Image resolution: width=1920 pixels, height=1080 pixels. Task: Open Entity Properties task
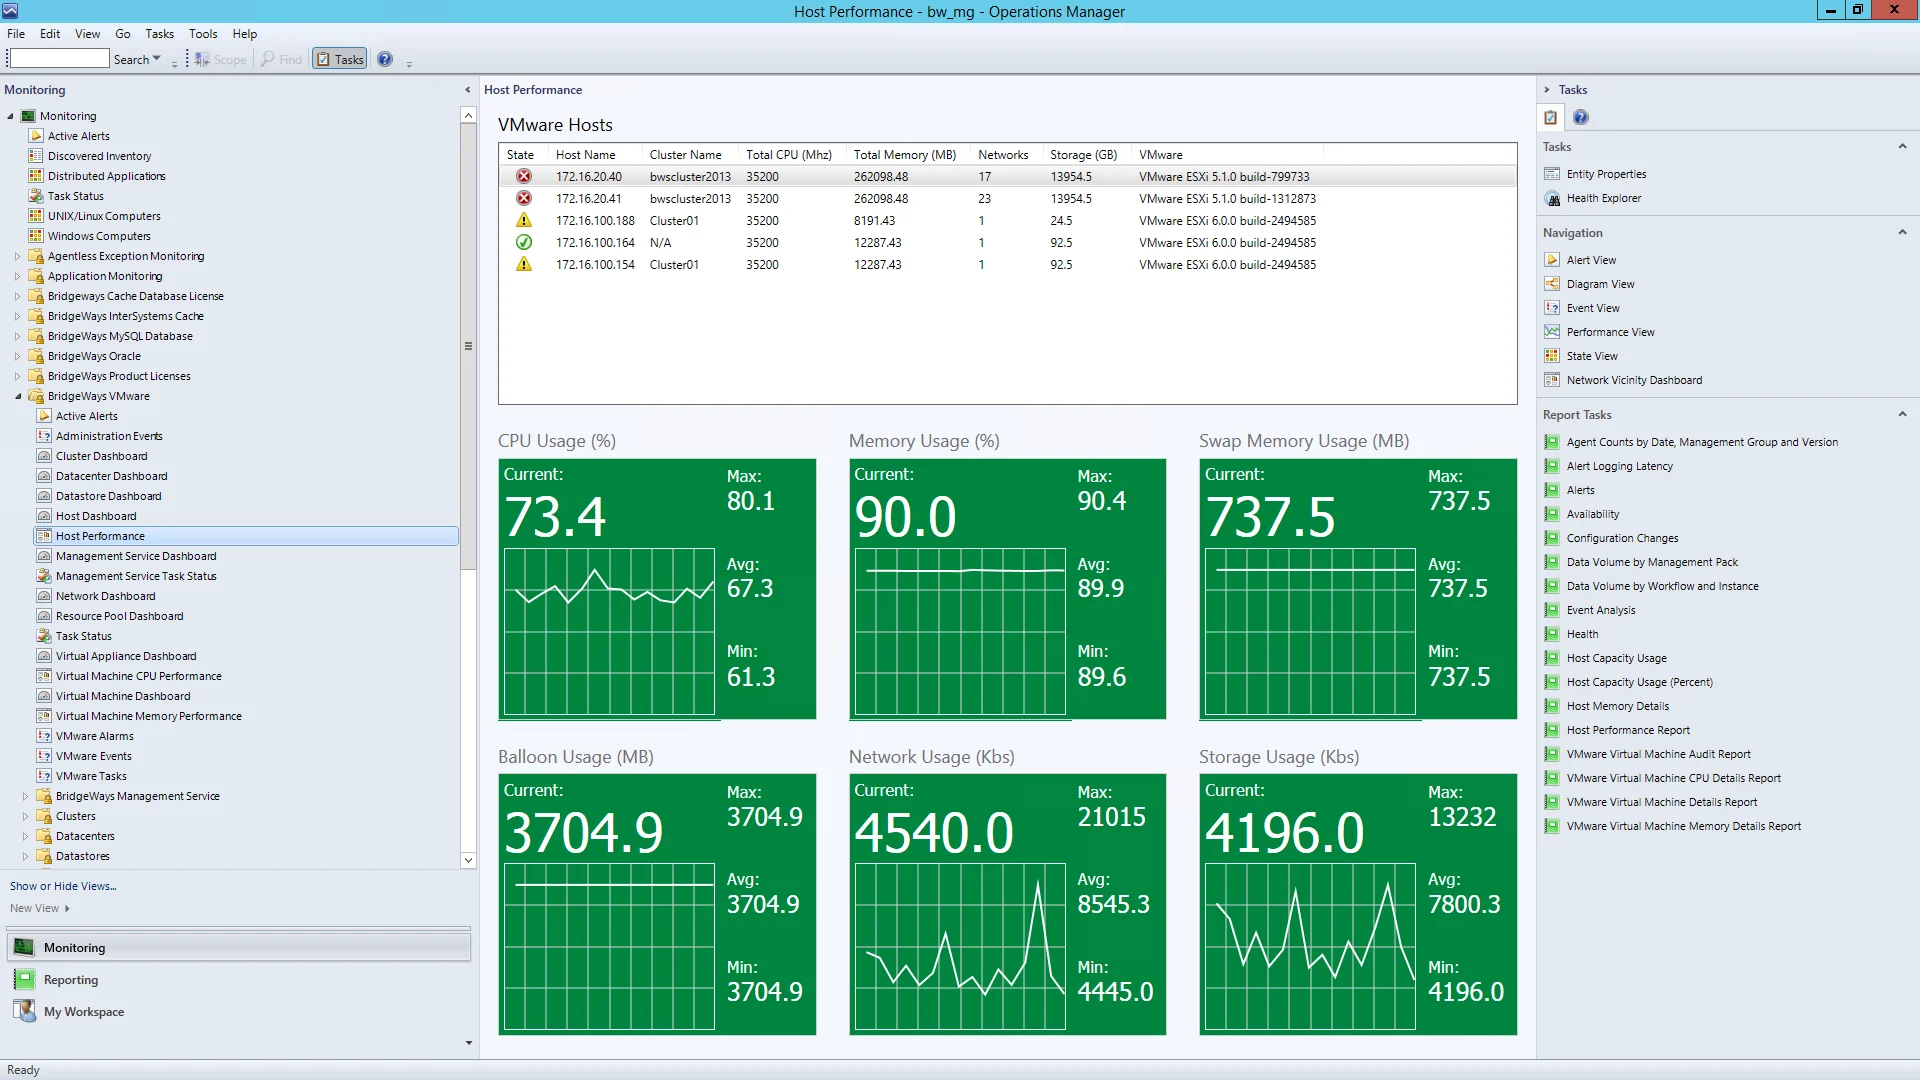[x=1606, y=174]
